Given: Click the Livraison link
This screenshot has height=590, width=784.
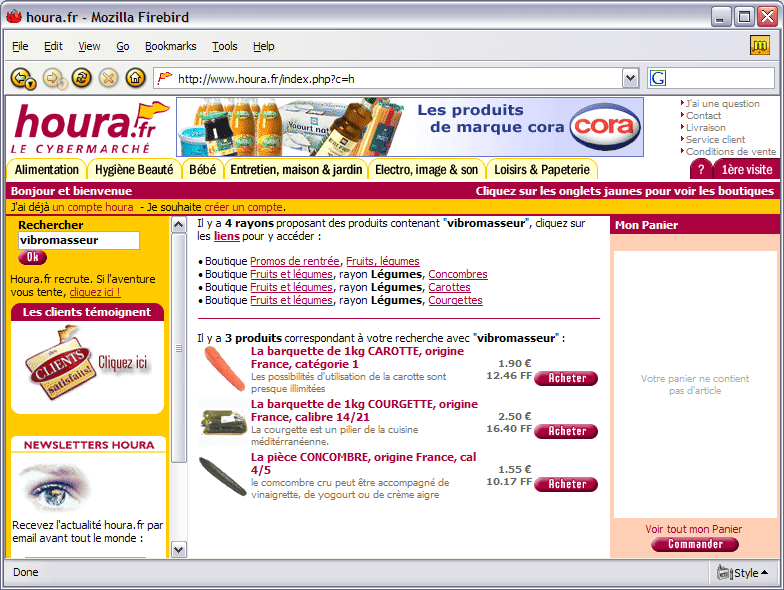Looking at the screenshot, I should (x=705, y=128).
